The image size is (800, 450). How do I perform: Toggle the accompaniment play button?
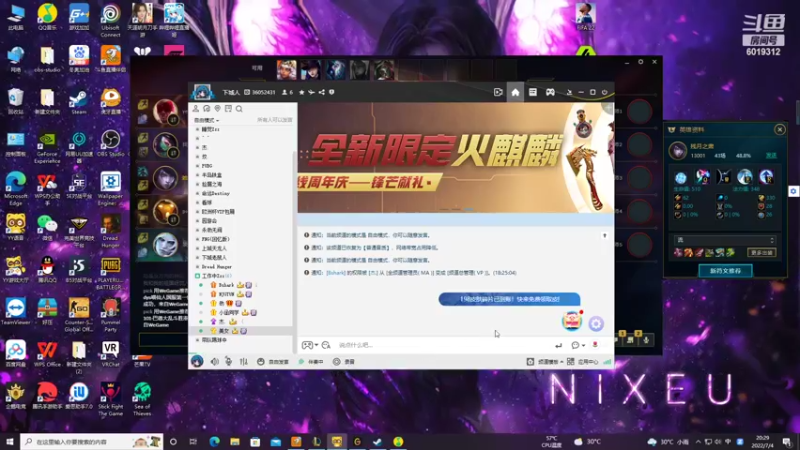click(311, 361)
